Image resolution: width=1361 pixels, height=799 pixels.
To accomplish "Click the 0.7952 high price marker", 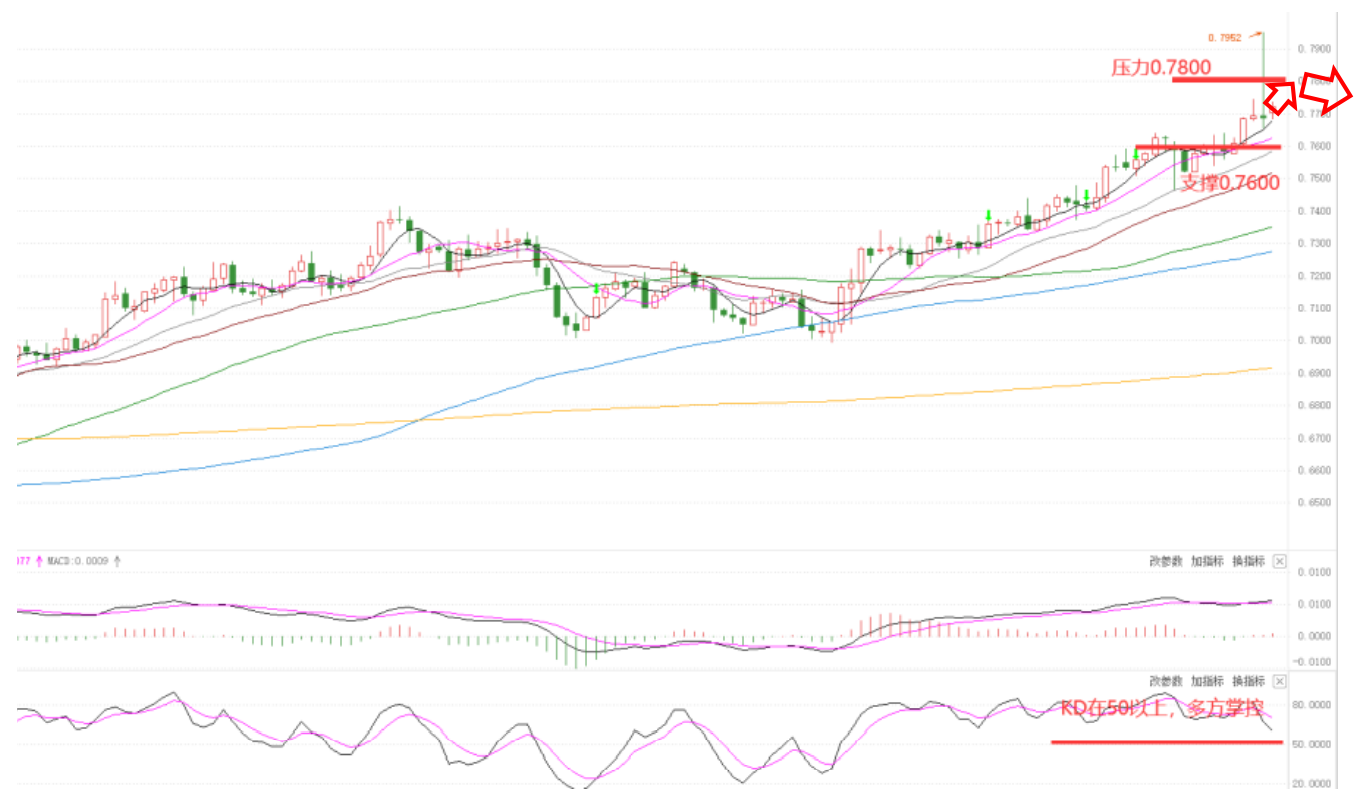I will click(1224, 37).
